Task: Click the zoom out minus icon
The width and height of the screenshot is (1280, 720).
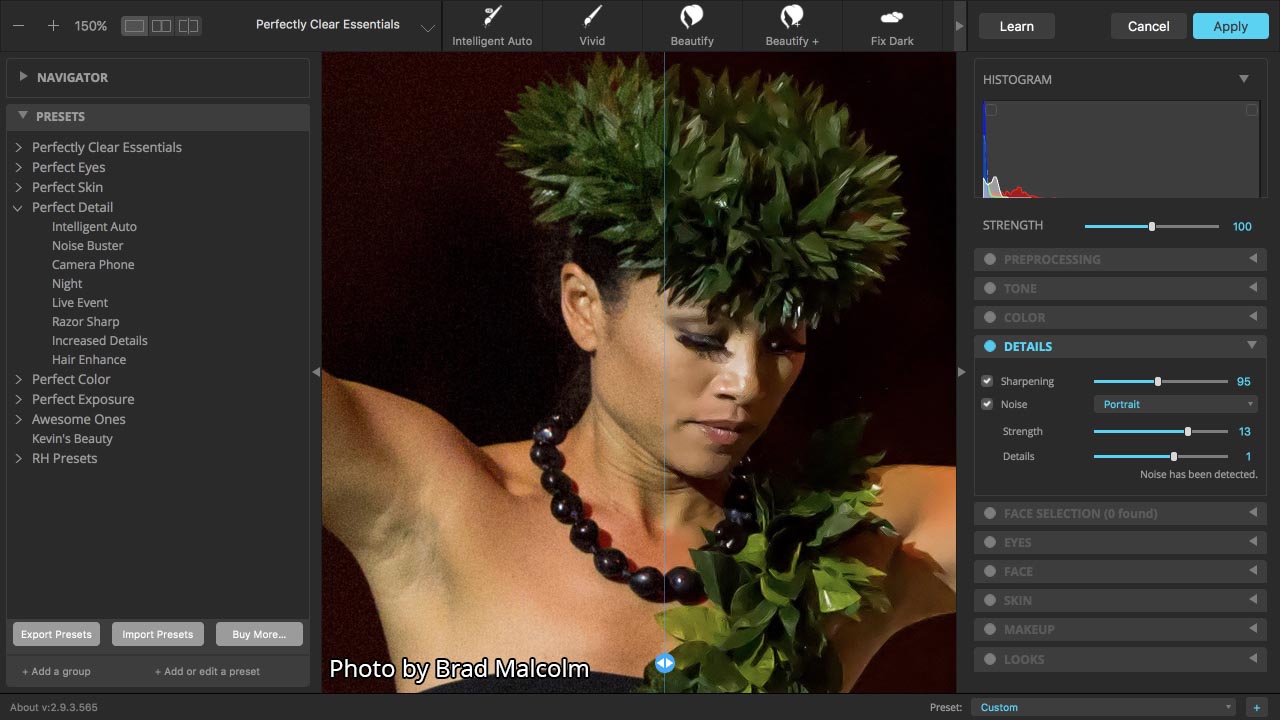Action: click(19, 26)
